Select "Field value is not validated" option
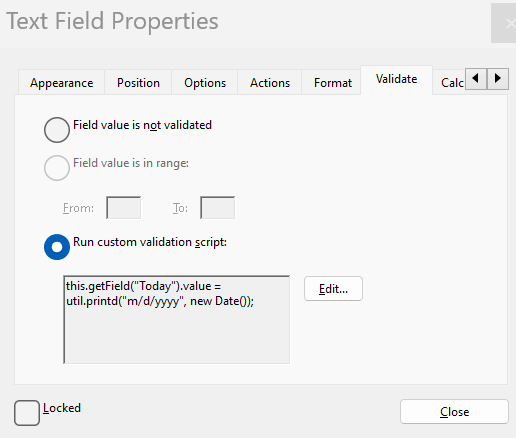This screenshot has height=438, width=516. [57, 130]
